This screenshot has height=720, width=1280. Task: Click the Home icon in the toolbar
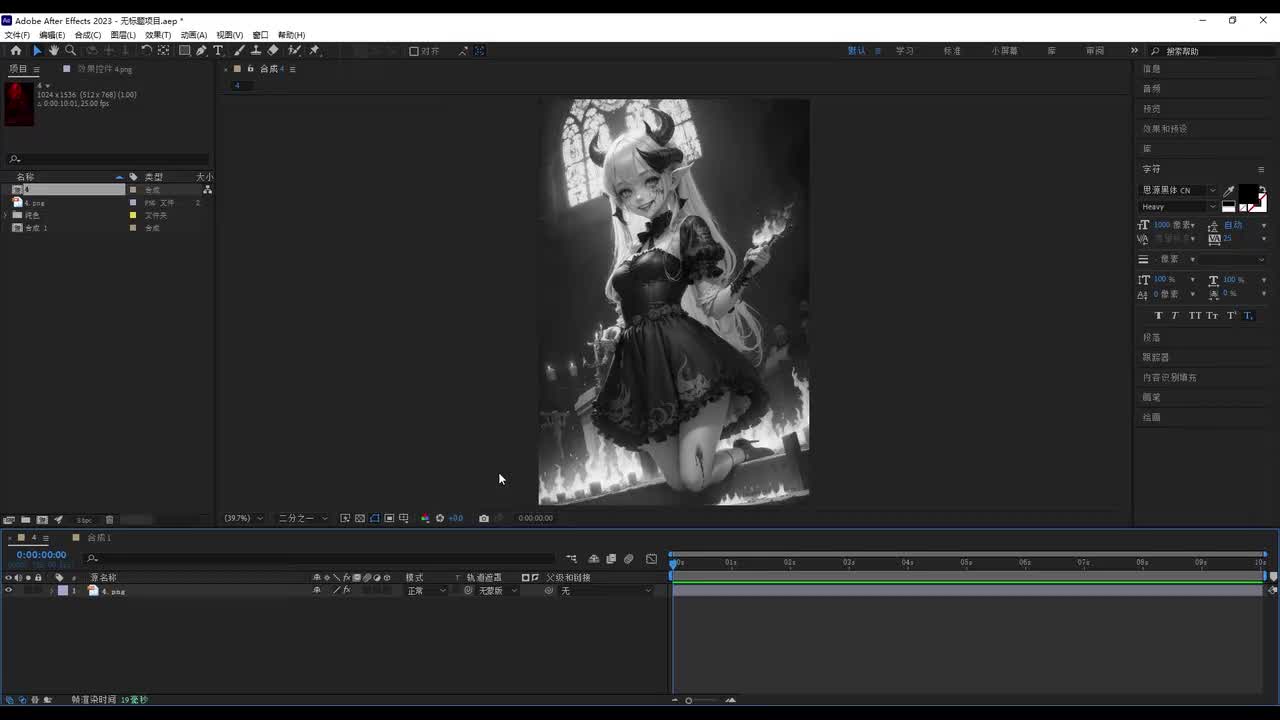[x=16, y=50]
